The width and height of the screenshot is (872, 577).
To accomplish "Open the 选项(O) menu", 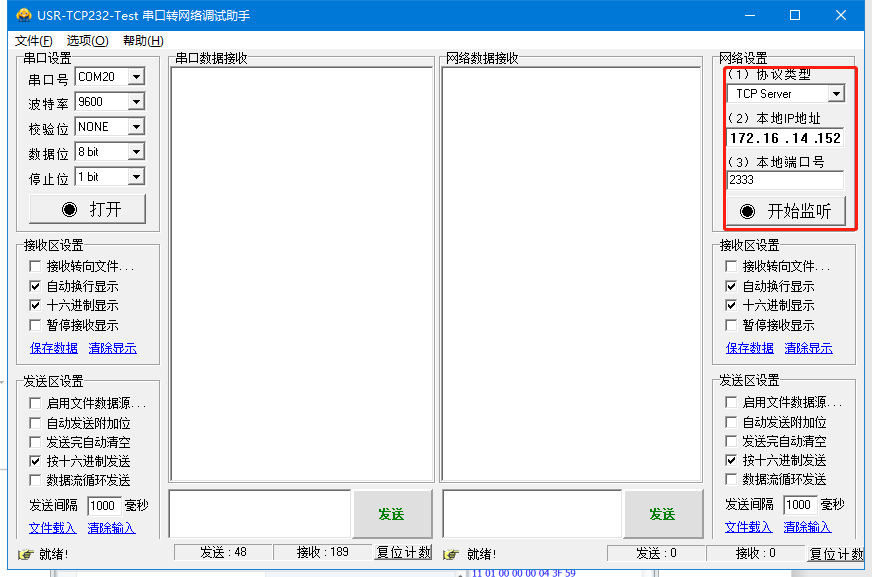I will pos(87,41).
